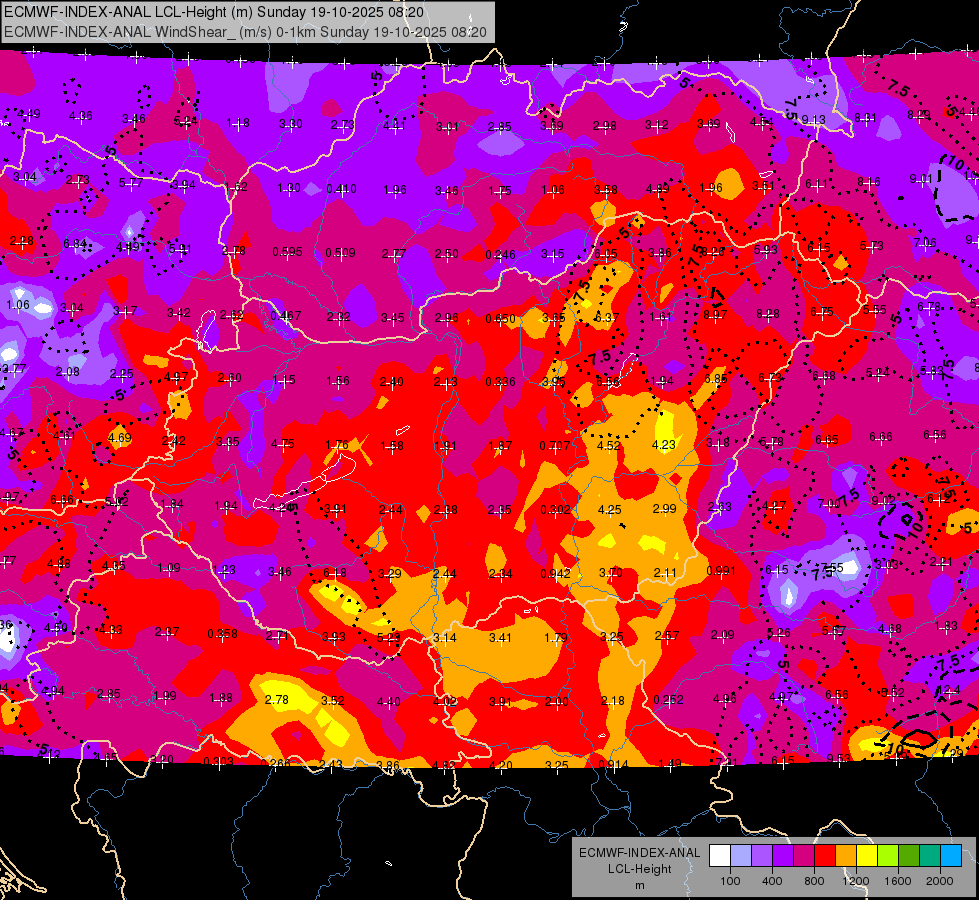Click the wind shear value 0.942

coord(556,573)
